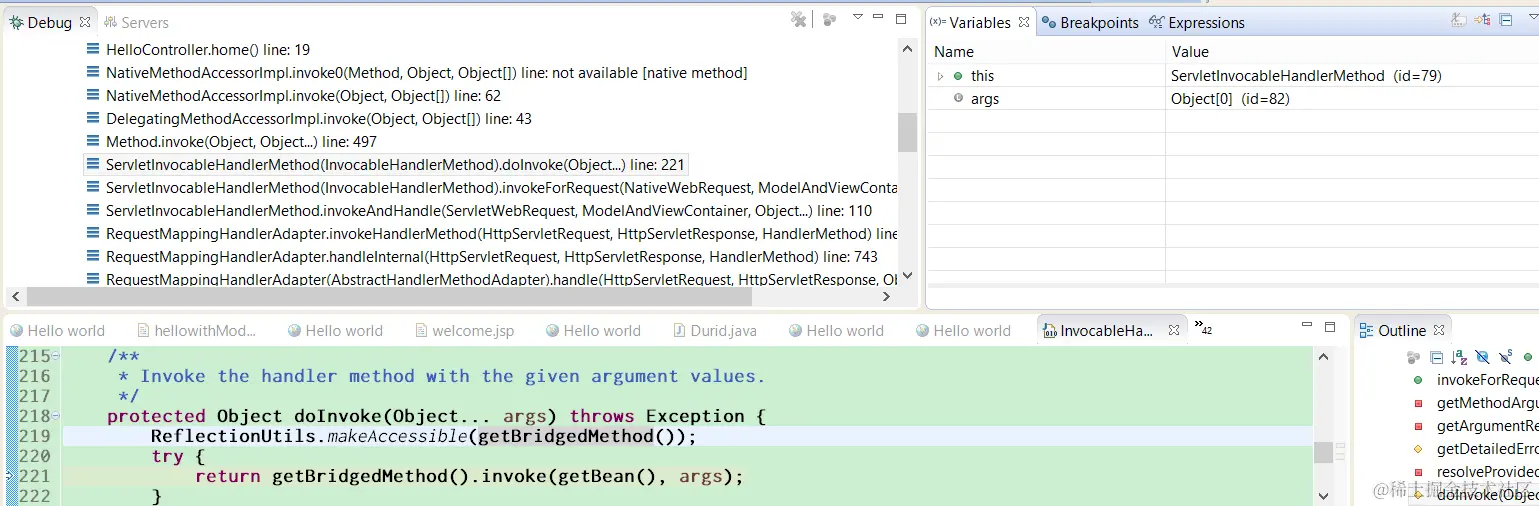The width and height of the screenshot is (1539, 506).
Task: Click the line 219 makeAccessible code
Action: [x=423, y=436]
